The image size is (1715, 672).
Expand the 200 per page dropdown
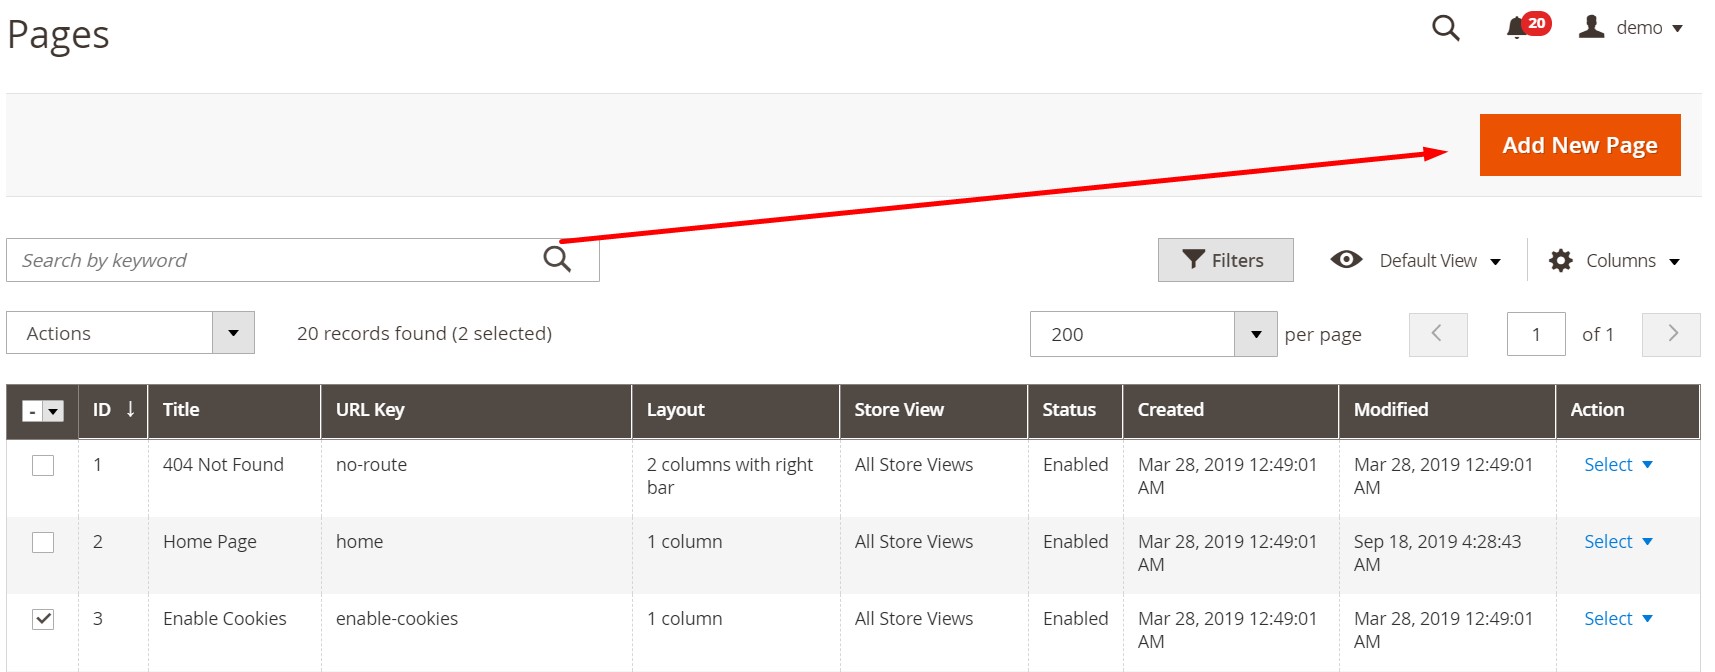1255,334
